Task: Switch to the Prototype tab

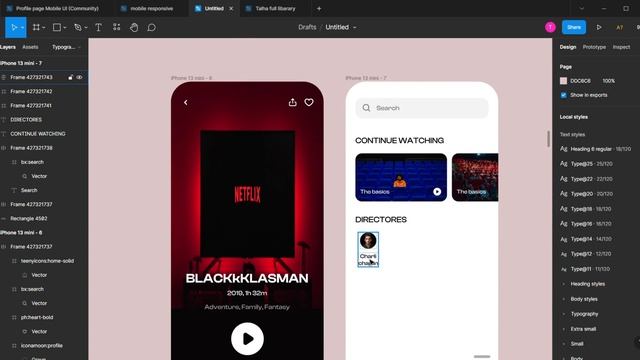Action: [594, 47]
